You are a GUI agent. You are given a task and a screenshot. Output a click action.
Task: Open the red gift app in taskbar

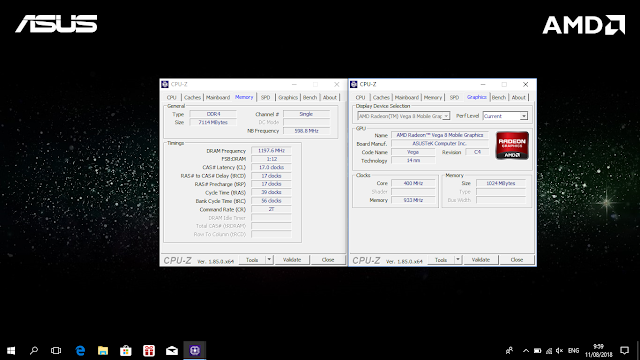tap(149, 350)
